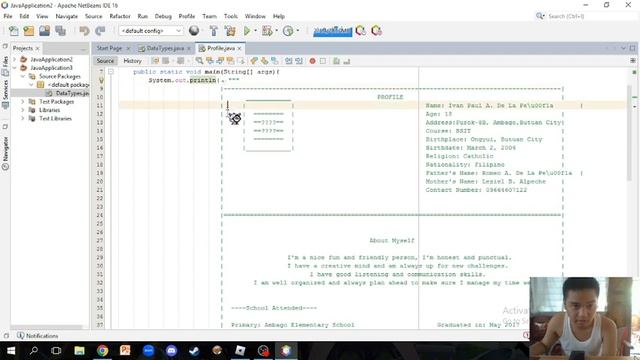The width and height of the screenshot is (640, 360).
Task: Click the Last Edit editor toolbar icon
Action: click(155, 61)
